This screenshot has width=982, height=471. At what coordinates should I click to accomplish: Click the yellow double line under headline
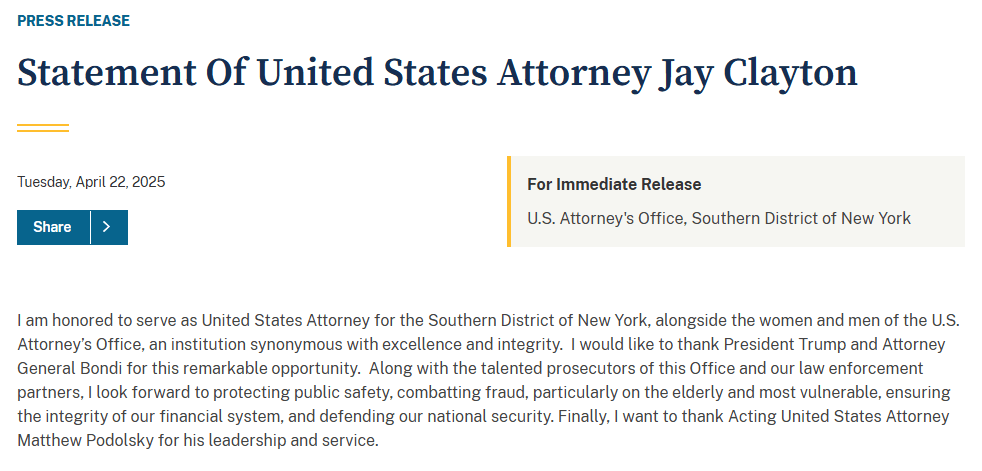coord(43,128)
